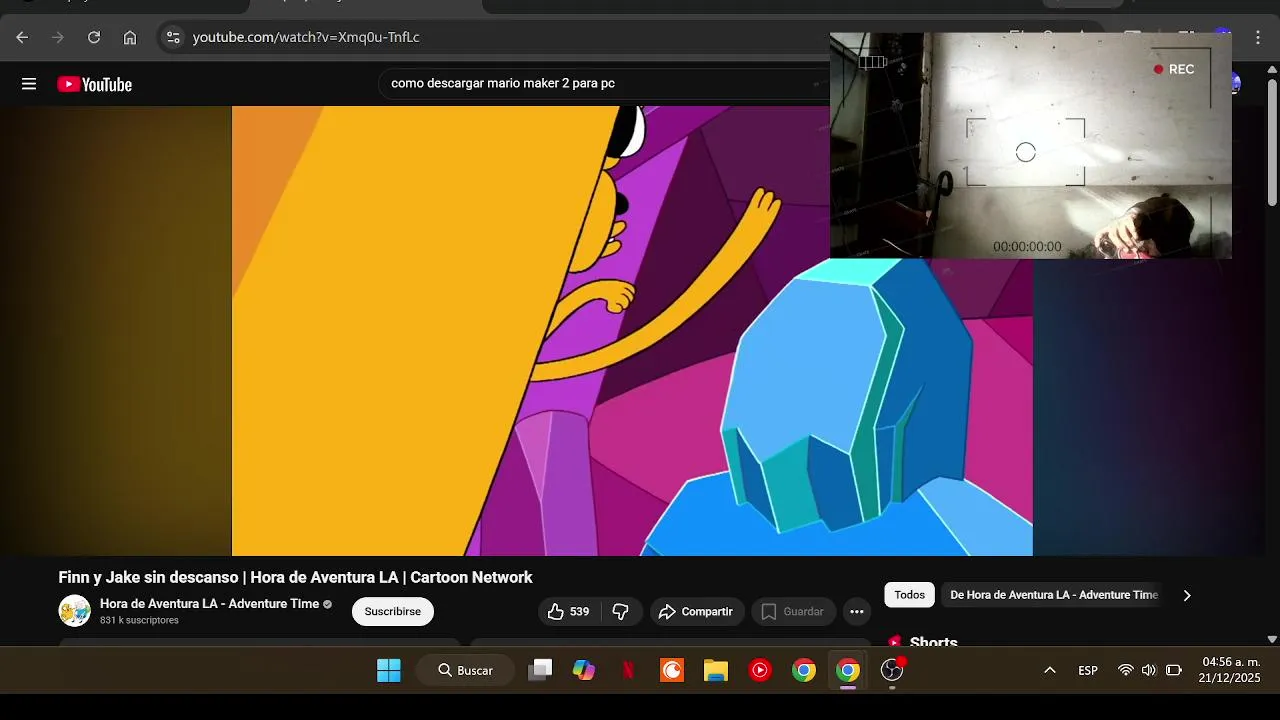Open battery status icon in tray

1174,670
